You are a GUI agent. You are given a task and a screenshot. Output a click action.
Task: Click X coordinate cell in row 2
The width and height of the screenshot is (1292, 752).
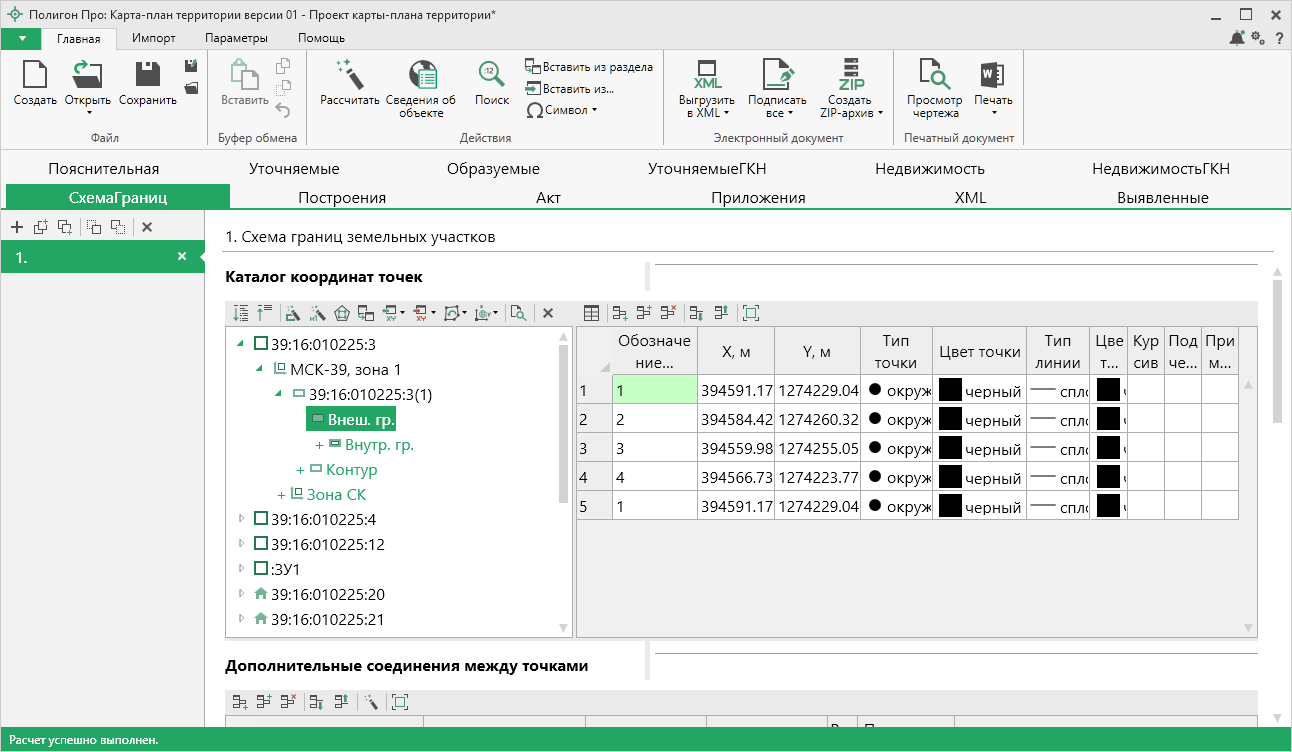736,419
